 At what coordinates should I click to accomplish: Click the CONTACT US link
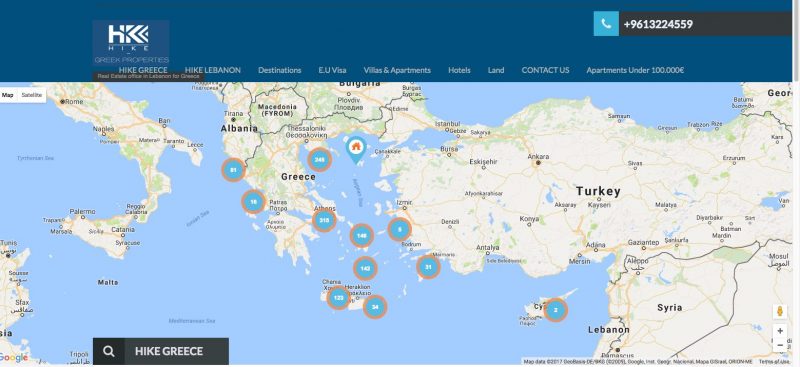click(x=545, y=70)
